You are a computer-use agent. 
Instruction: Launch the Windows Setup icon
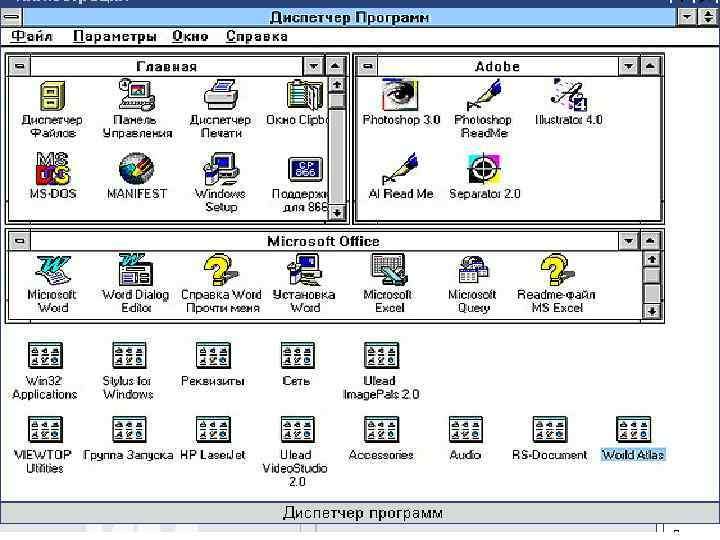[x=221, y=169]
